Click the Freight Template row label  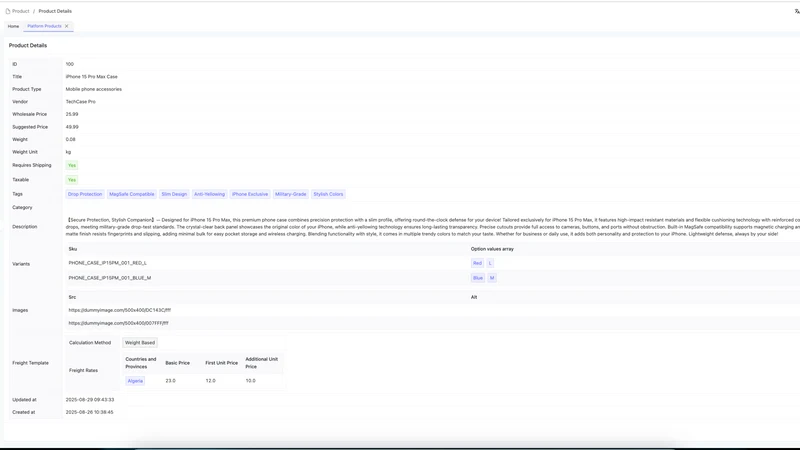pos(31,363)
